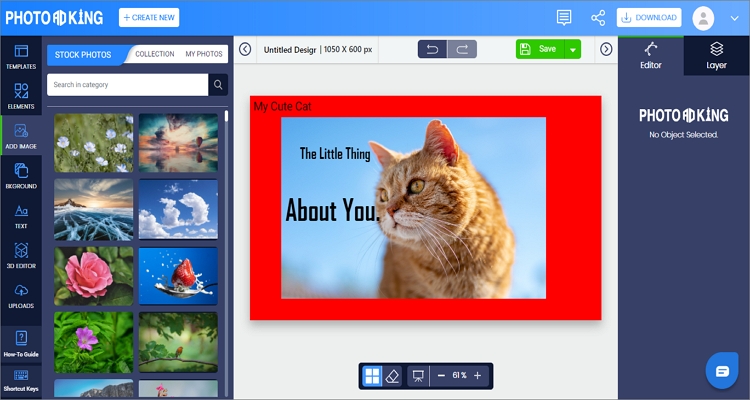Select the white flowers stock photo
Viewport: 750px width, 400px height.
[94, 143]
